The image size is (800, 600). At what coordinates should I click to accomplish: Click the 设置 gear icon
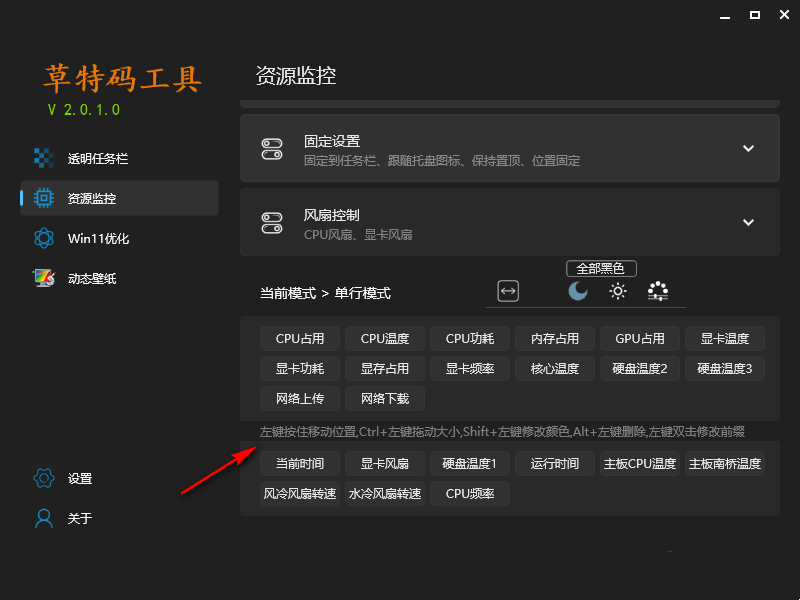43,478
